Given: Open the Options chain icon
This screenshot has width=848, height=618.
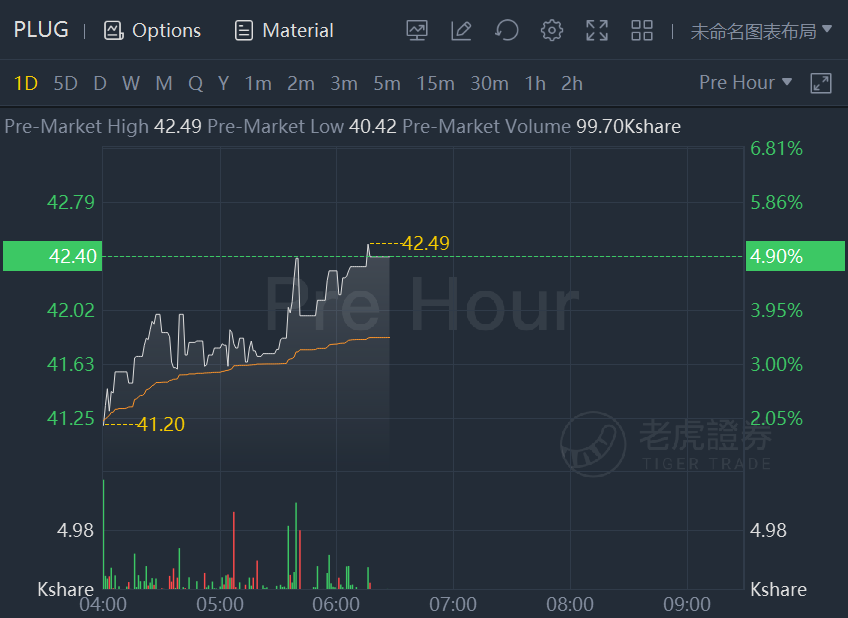Looking at the screenshot, I should [114, 30].
